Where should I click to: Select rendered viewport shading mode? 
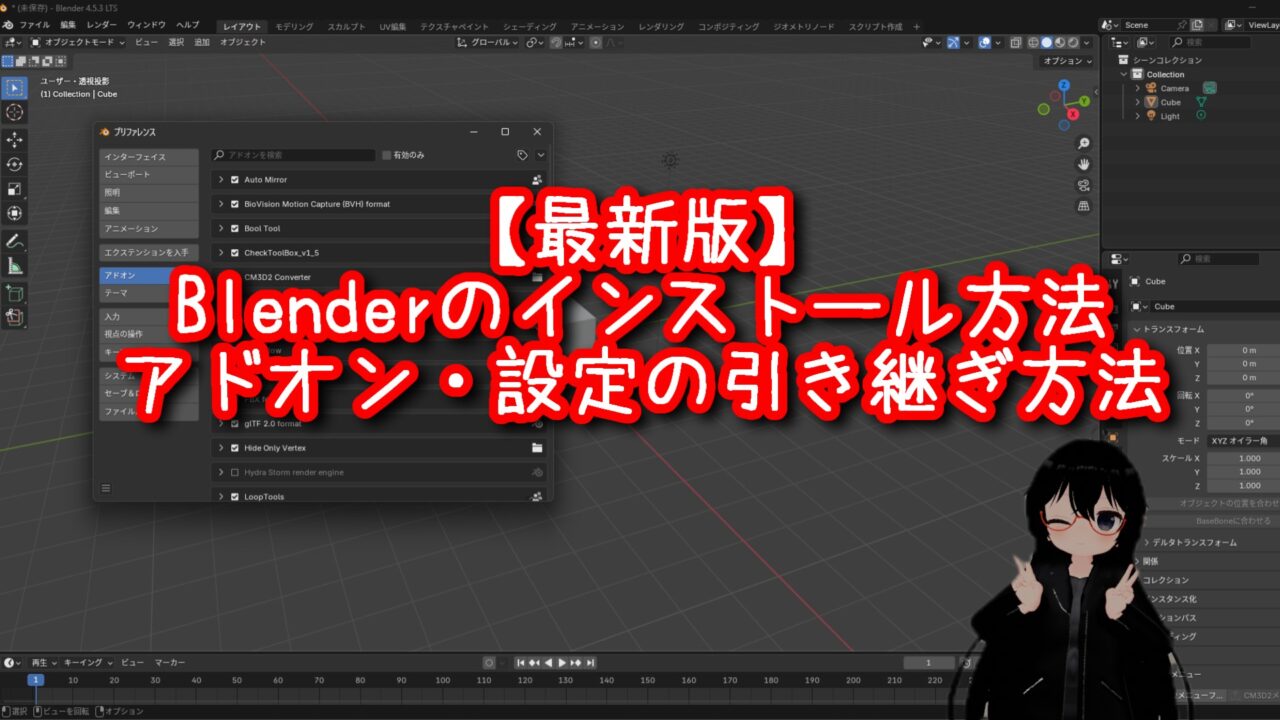pos(1073,42)
